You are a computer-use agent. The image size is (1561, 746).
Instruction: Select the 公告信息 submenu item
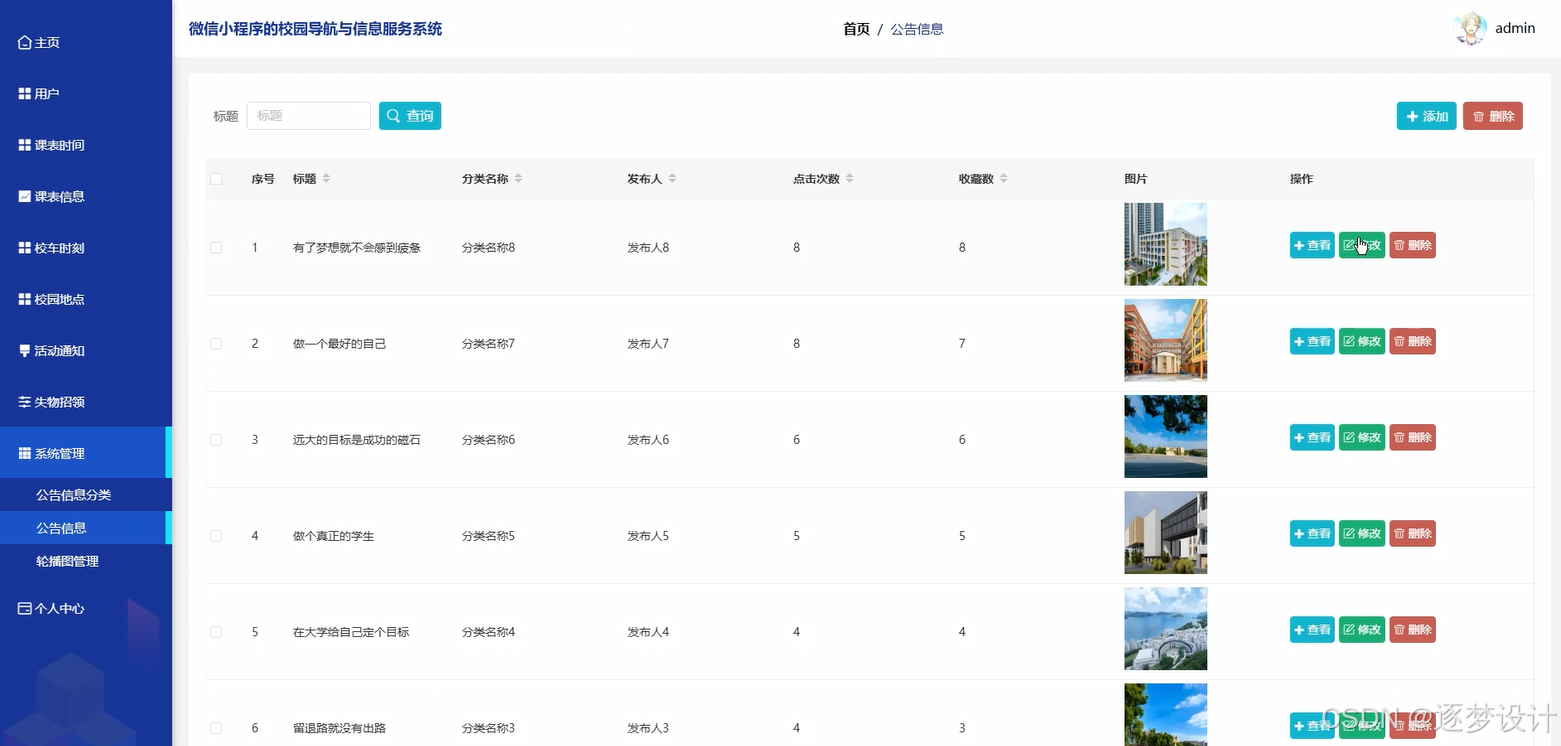[x=86, y=528]
